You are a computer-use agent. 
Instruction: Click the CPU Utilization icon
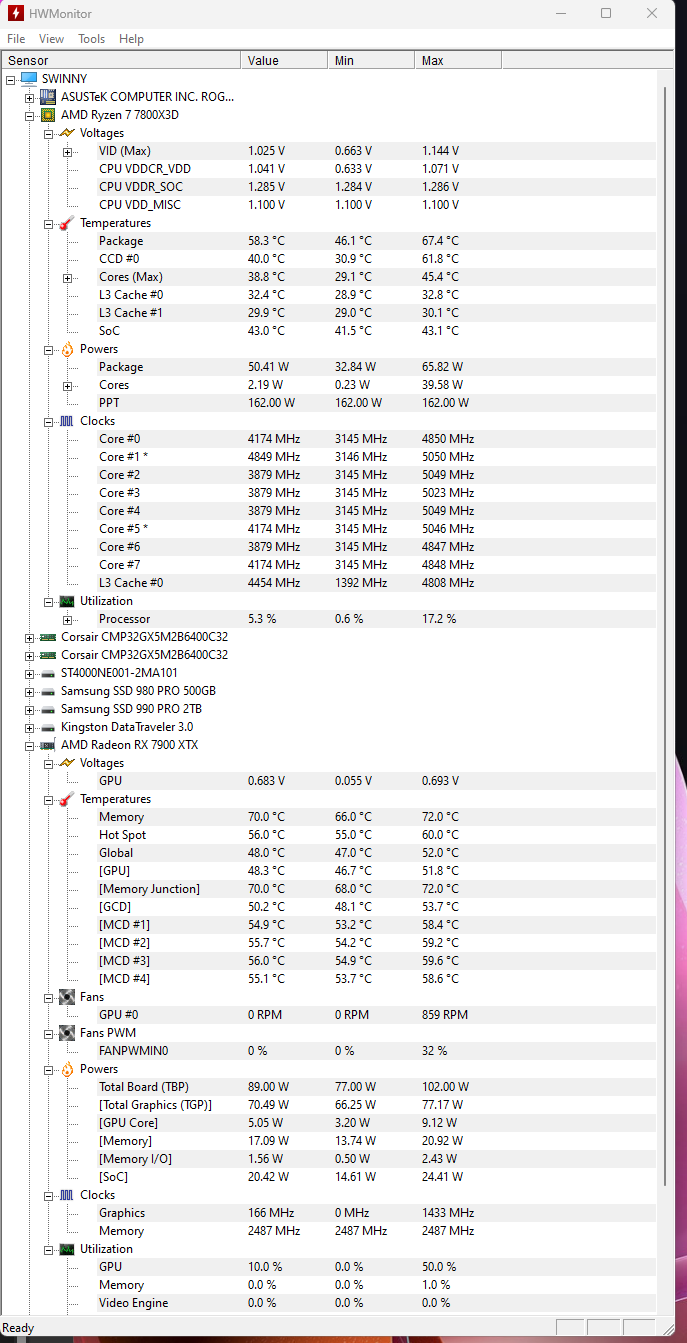click(67, 601)
